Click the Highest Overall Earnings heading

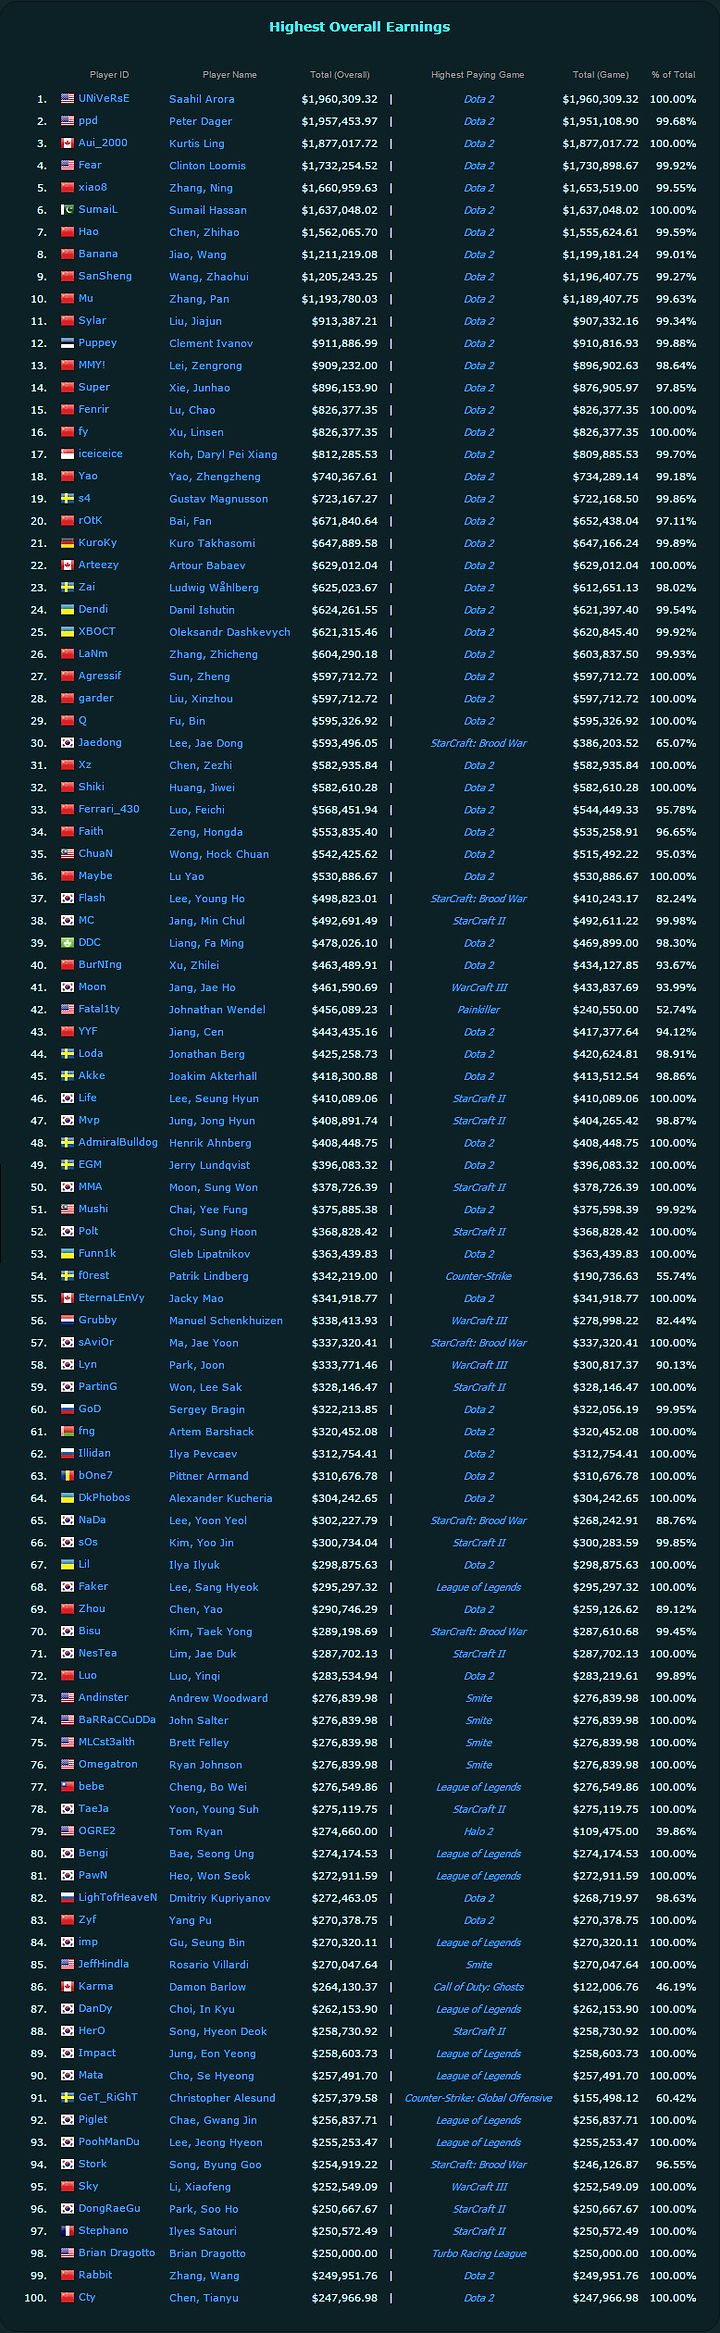tap(360, 27)
